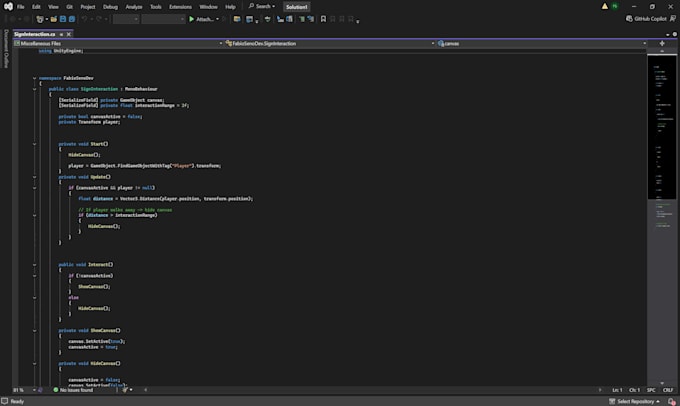
Task: Collapse the SignInteraction class block
Action: [34, 89]
